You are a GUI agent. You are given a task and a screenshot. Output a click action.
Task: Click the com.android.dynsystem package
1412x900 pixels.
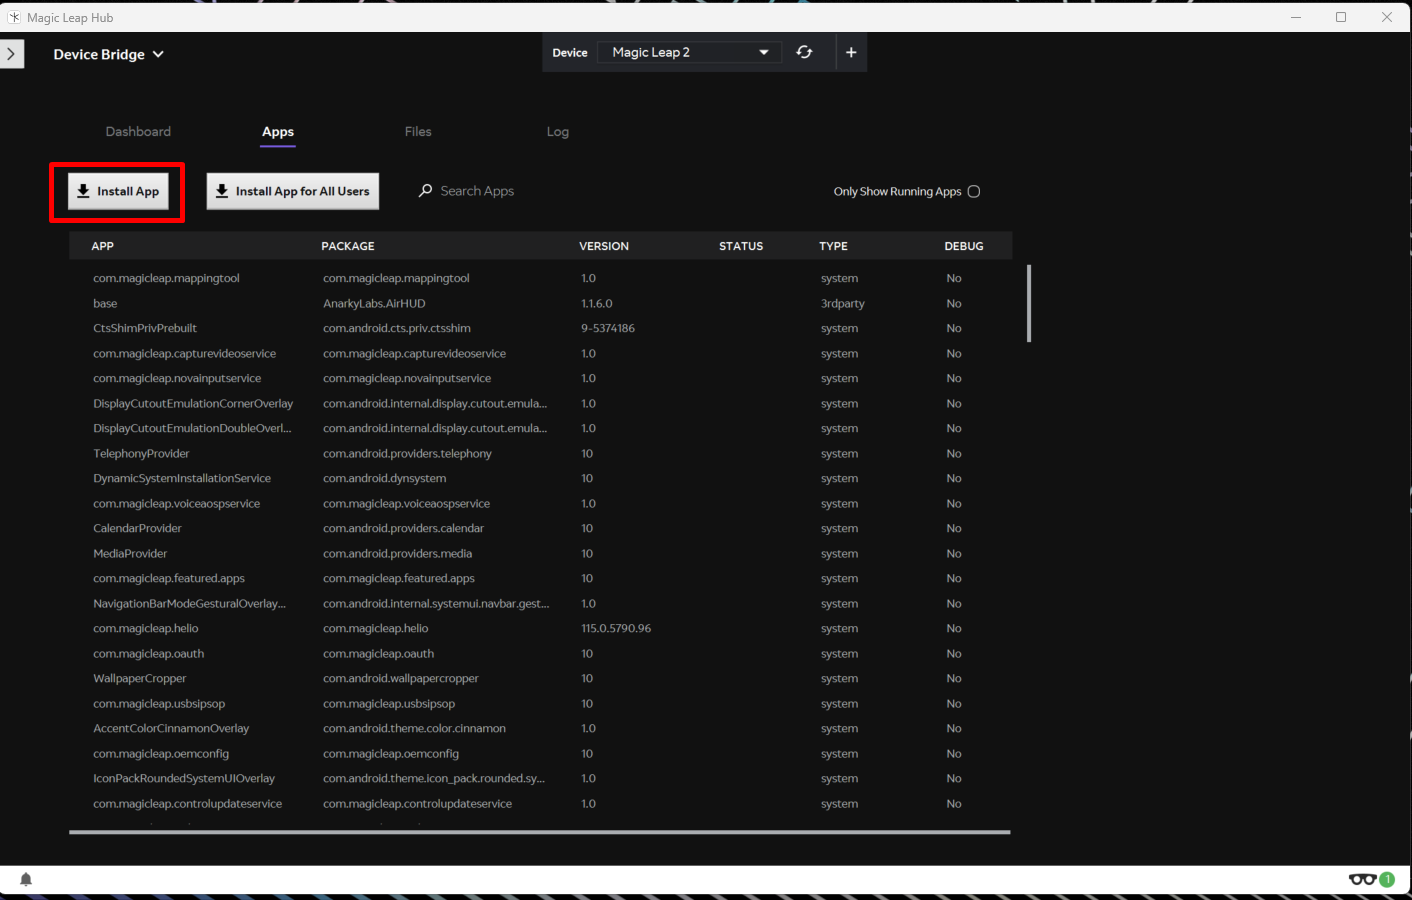click(384, 478)
